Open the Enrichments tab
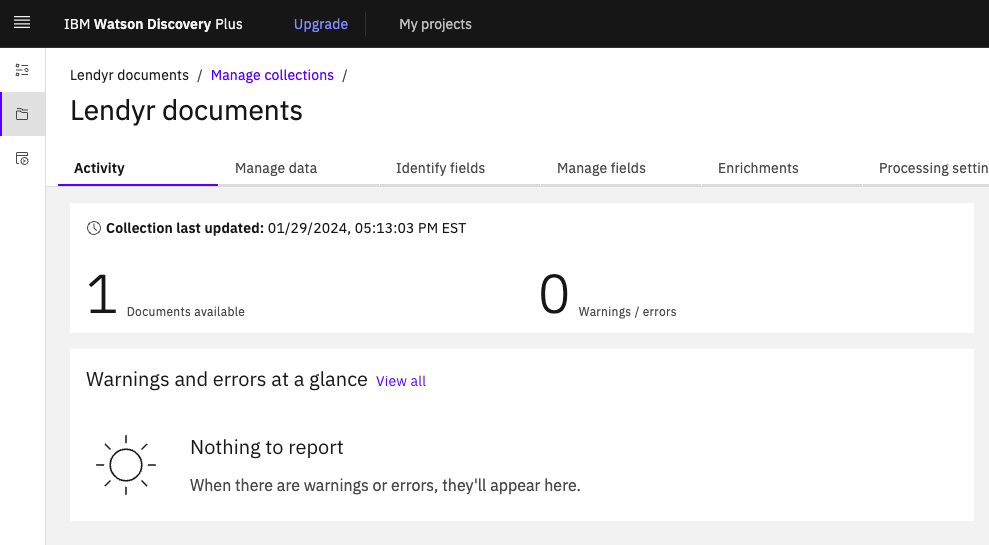Viewport: 989px width, 545px height. pyautogui.click(x=781, y=168)
